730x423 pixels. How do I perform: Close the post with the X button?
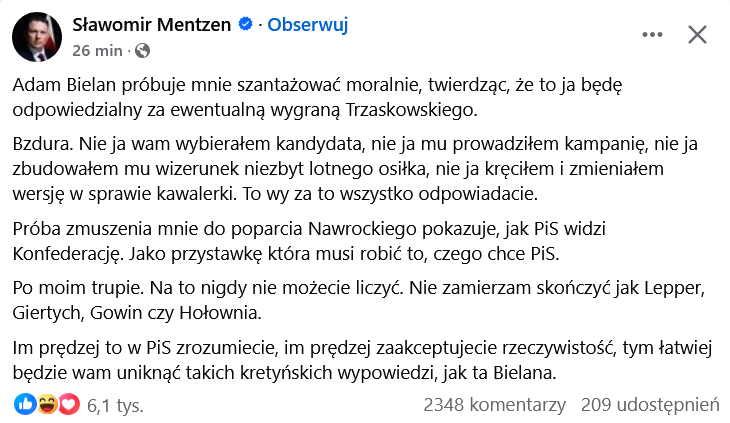(x=698, y=35)
